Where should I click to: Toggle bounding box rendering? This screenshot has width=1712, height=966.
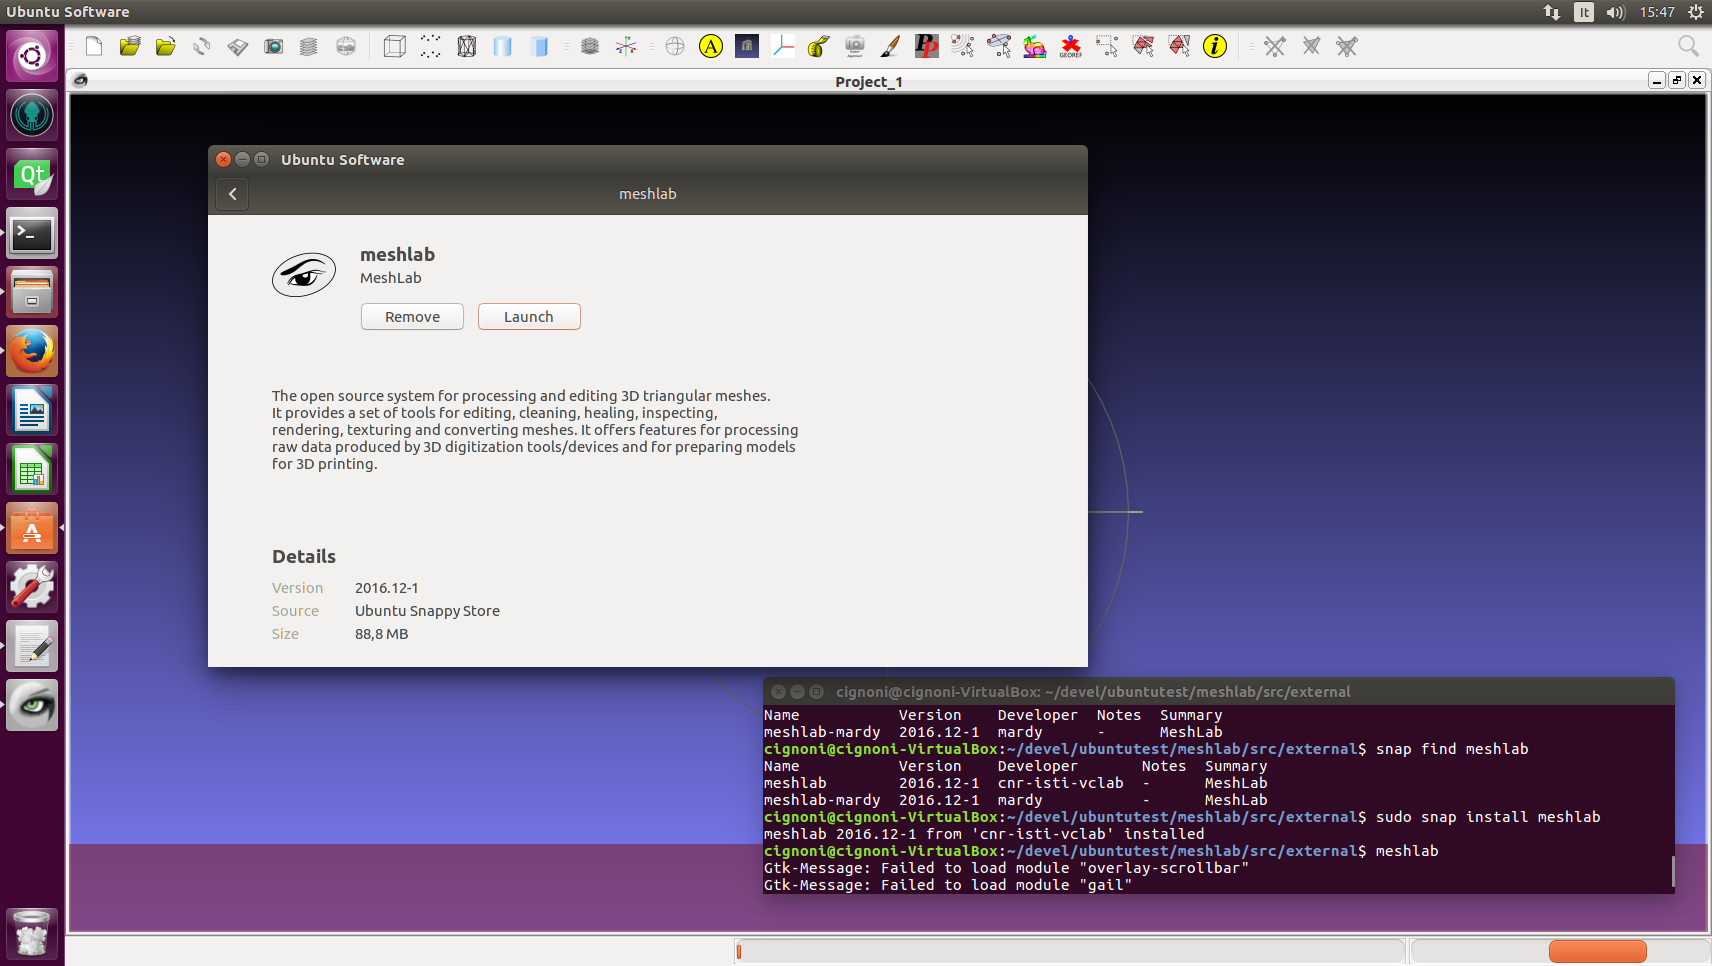click(x=395, y=46)
